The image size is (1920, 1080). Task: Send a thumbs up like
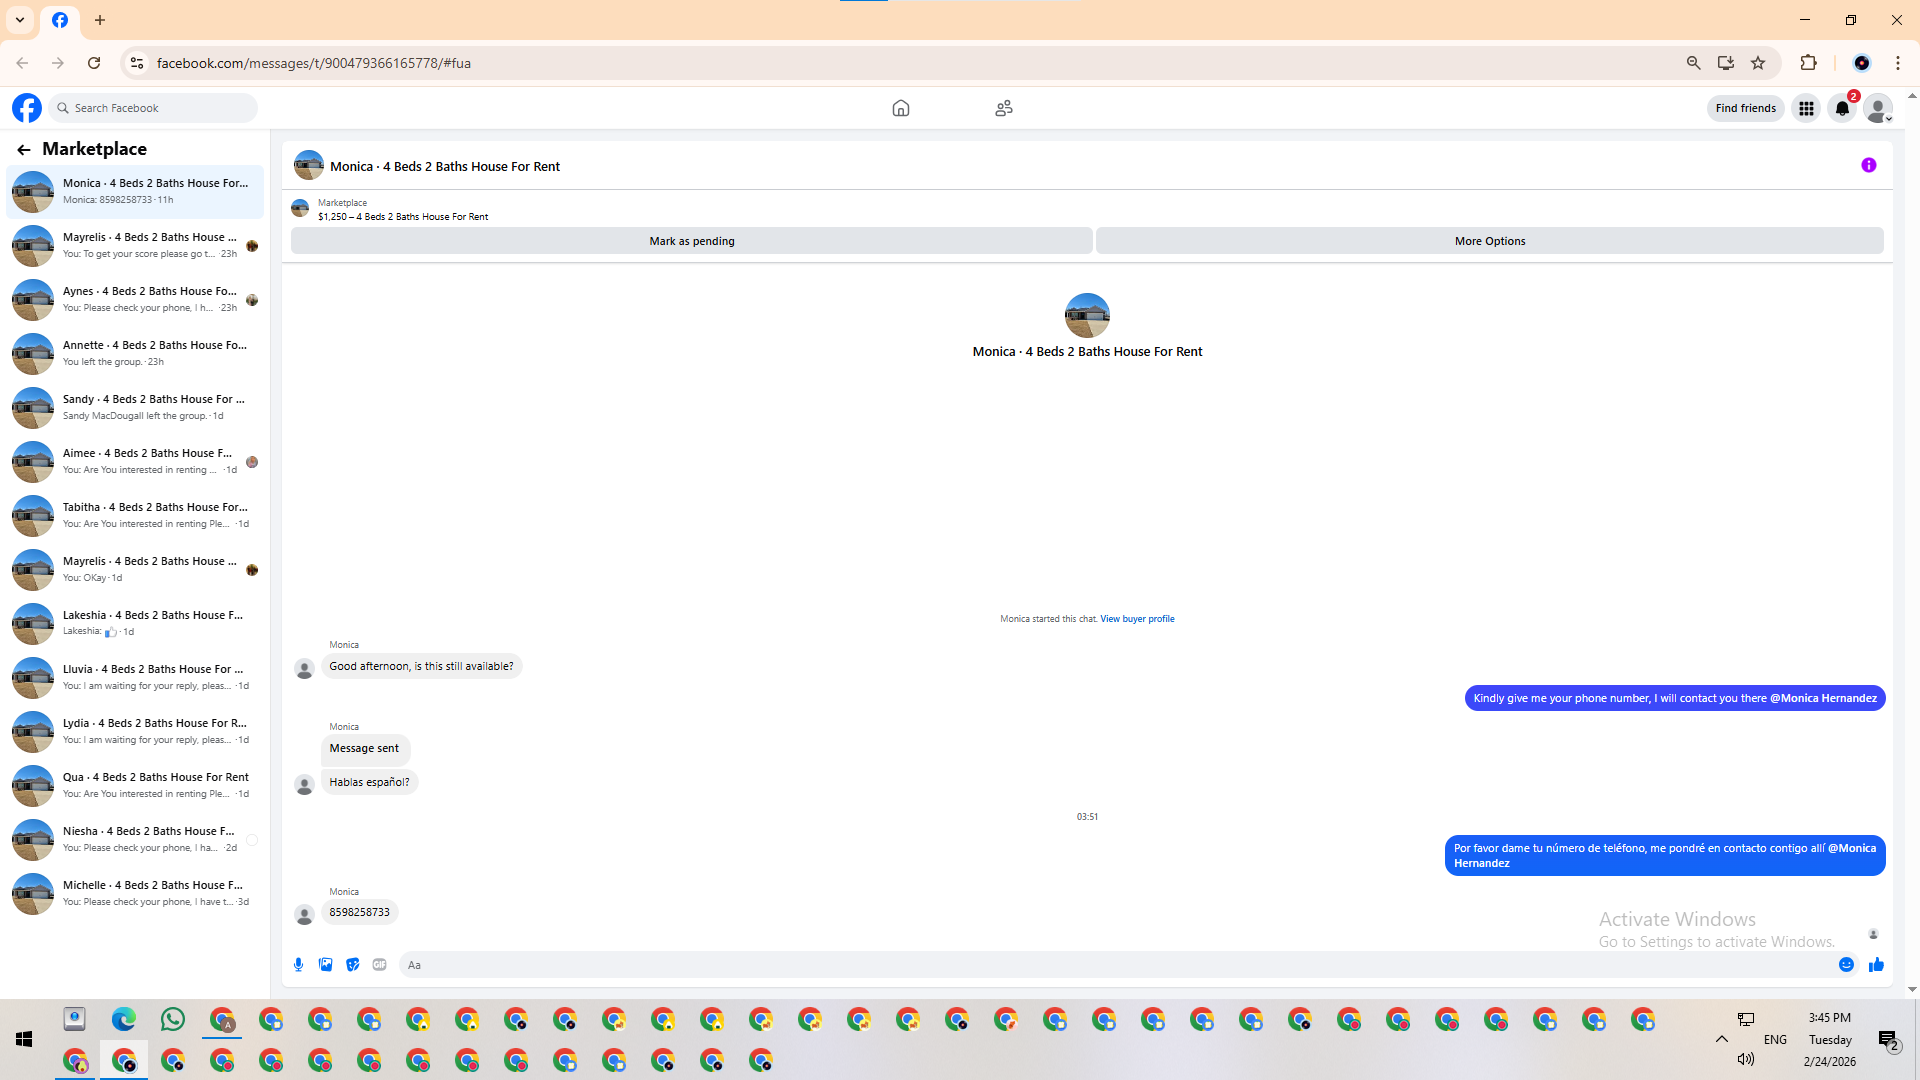1876,965
